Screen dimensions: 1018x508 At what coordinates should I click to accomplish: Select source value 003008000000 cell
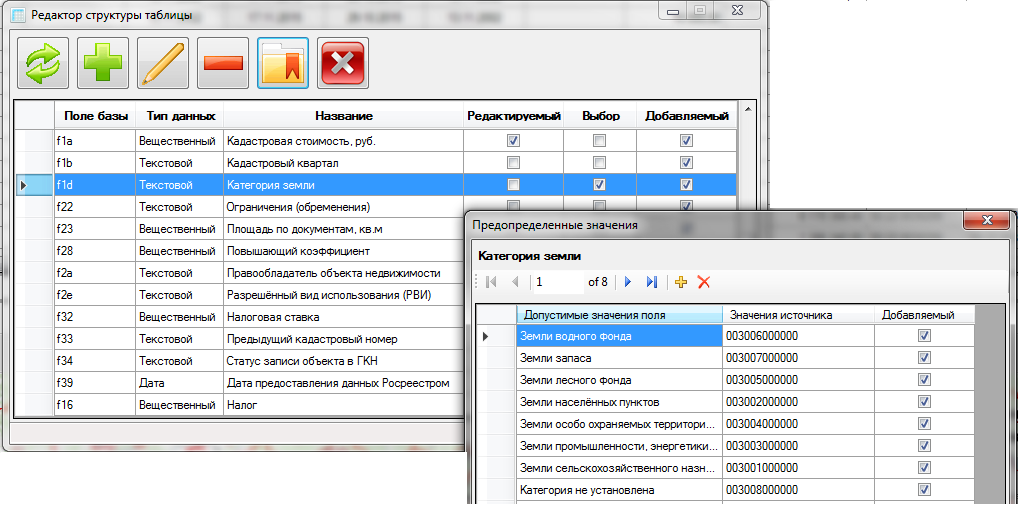coord(798,490)
